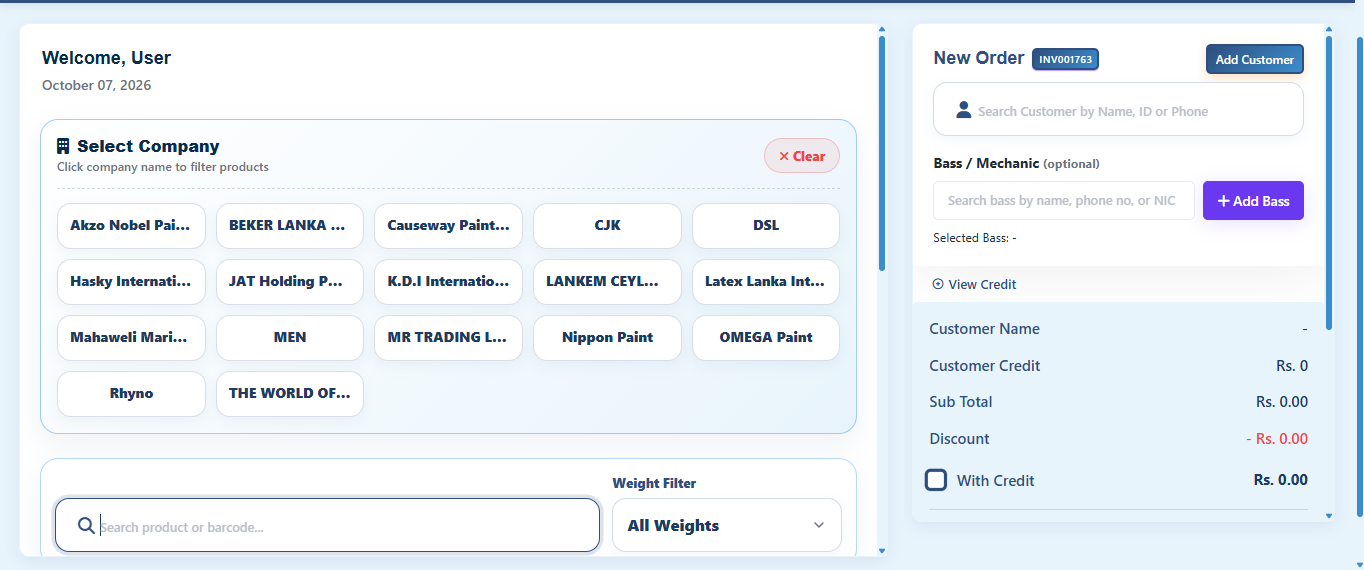
Task: Enable the With Credit checkbox
Action: pyautogui.click(x=936, y=480)
